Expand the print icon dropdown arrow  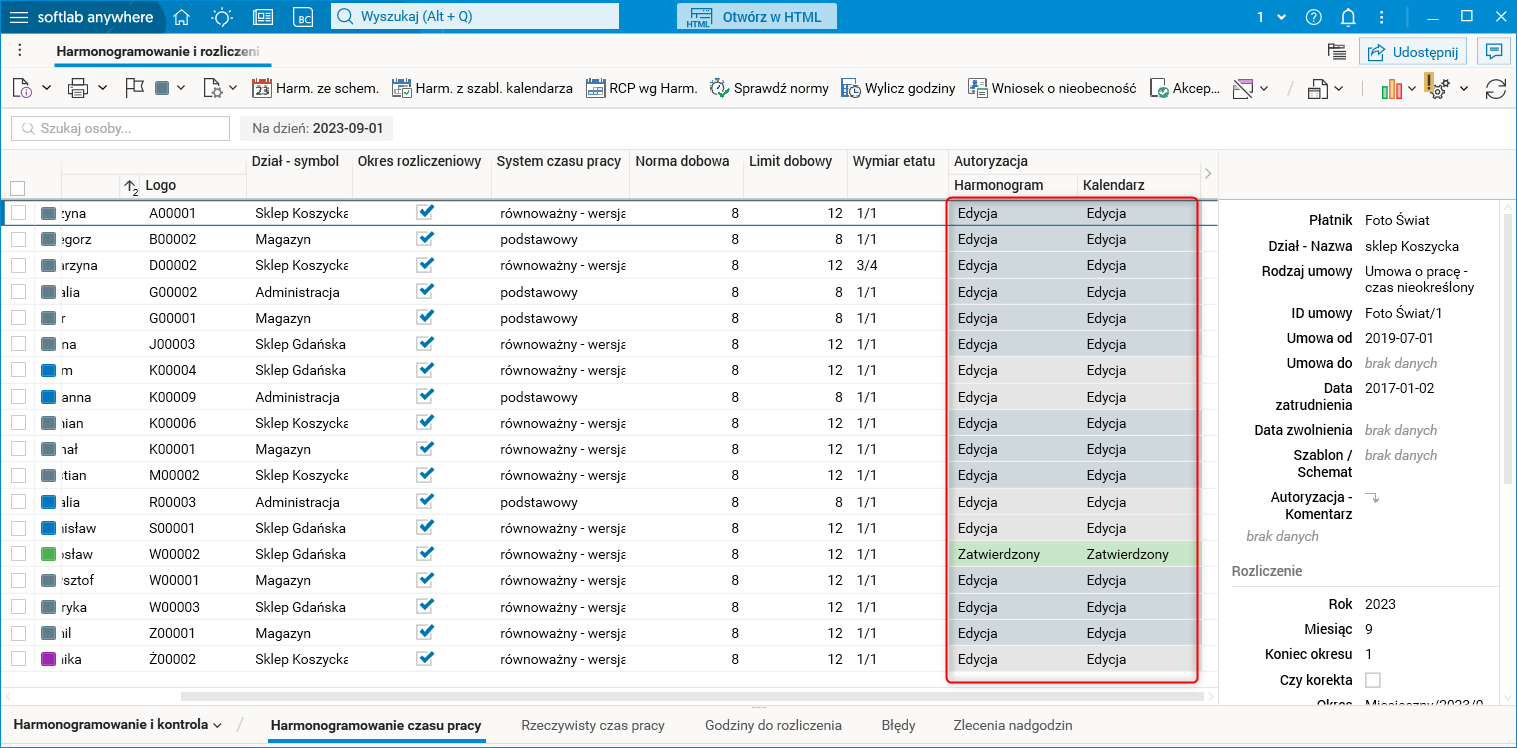103,89
